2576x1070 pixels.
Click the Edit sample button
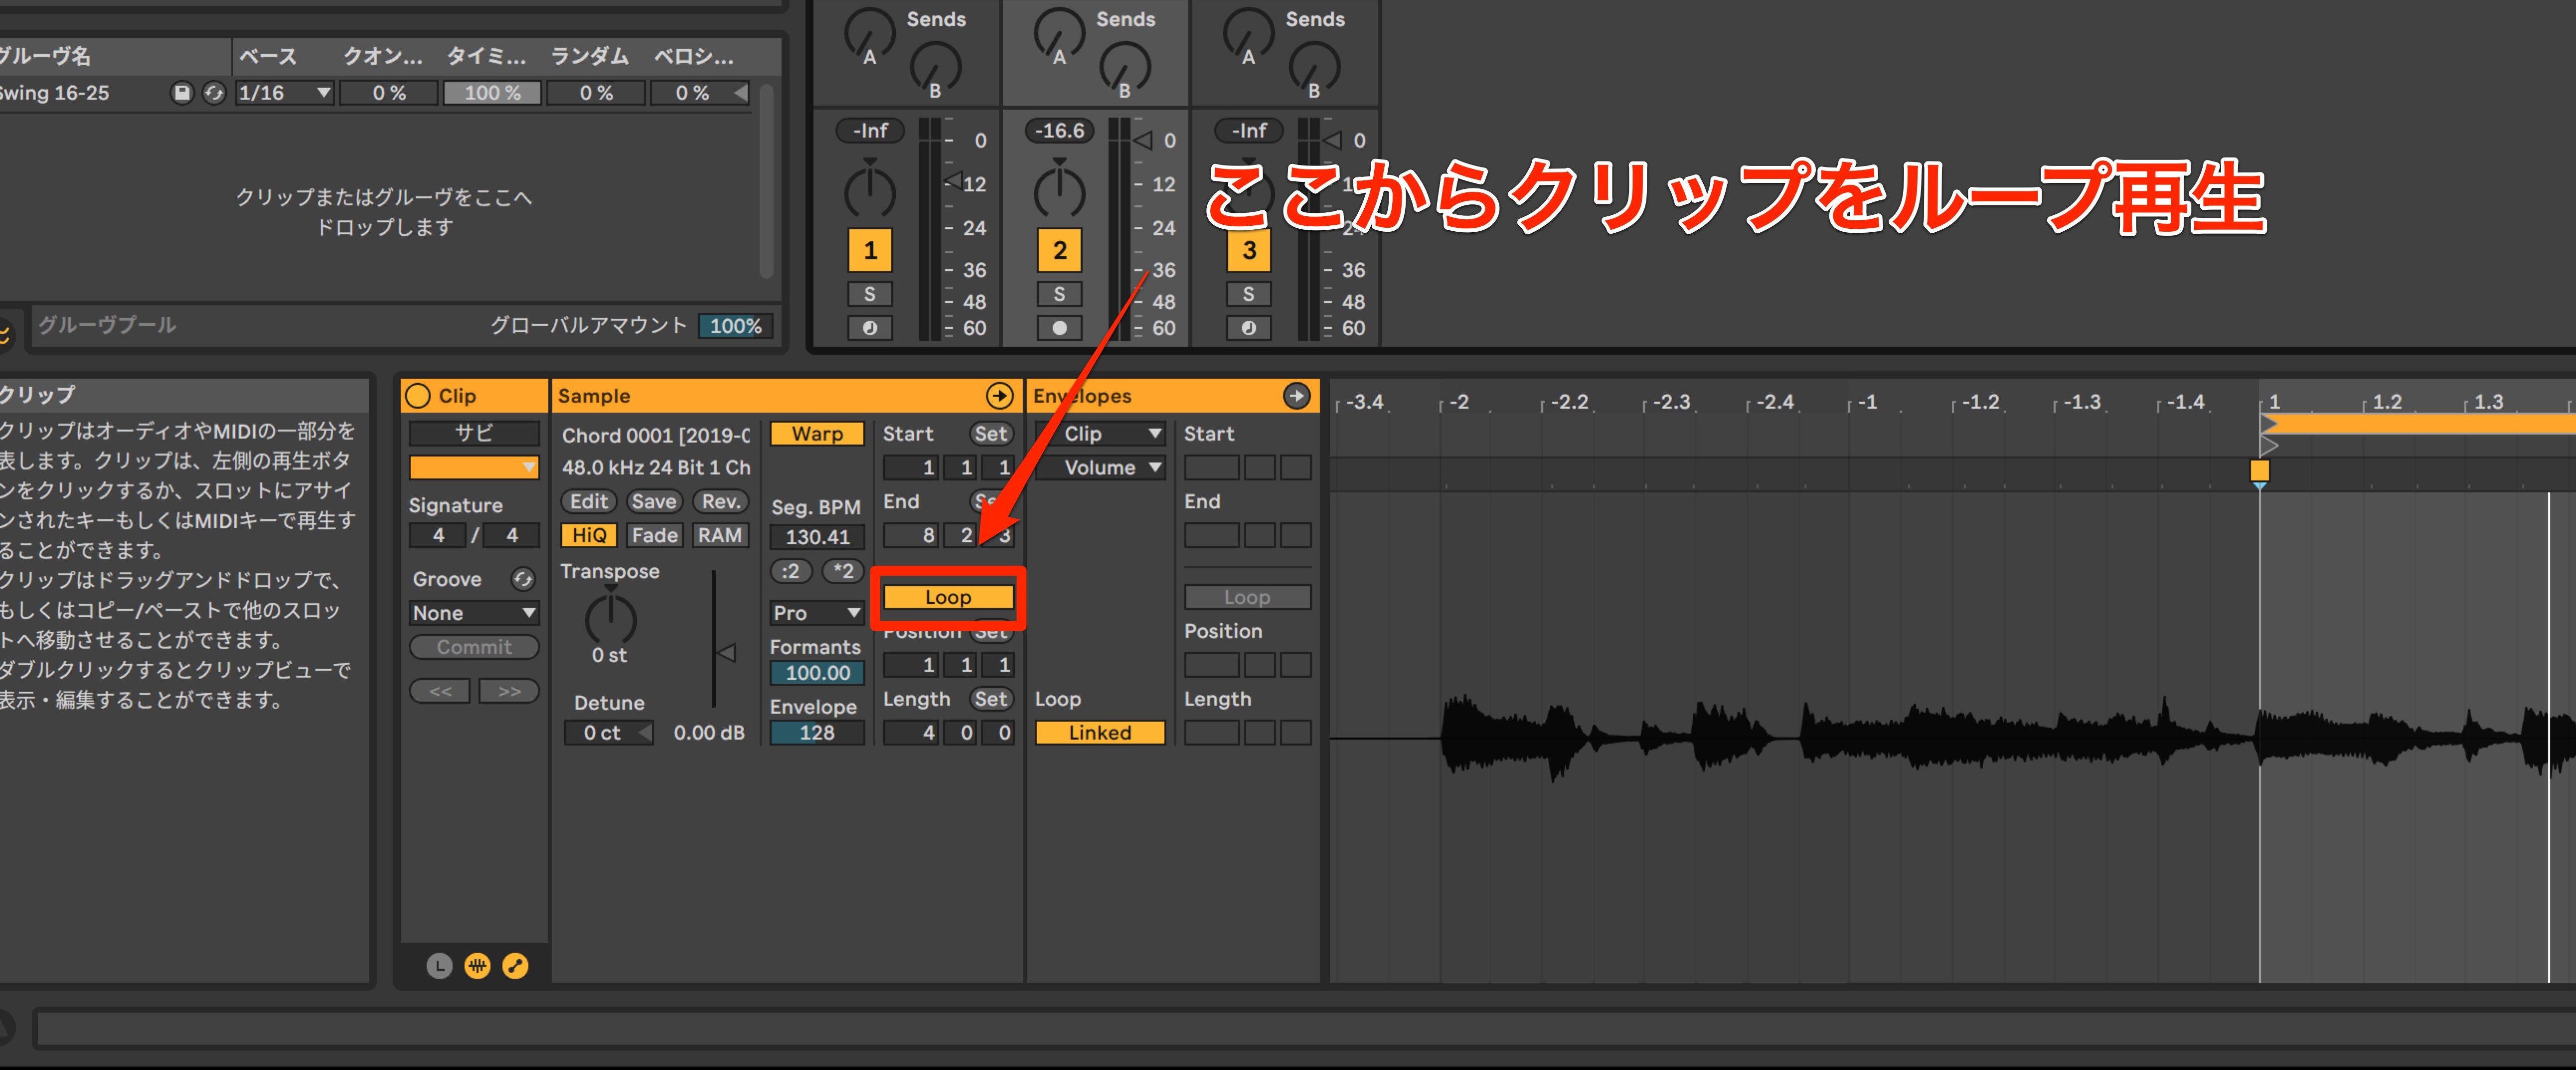pyautogui.click(x=589, y=502)
